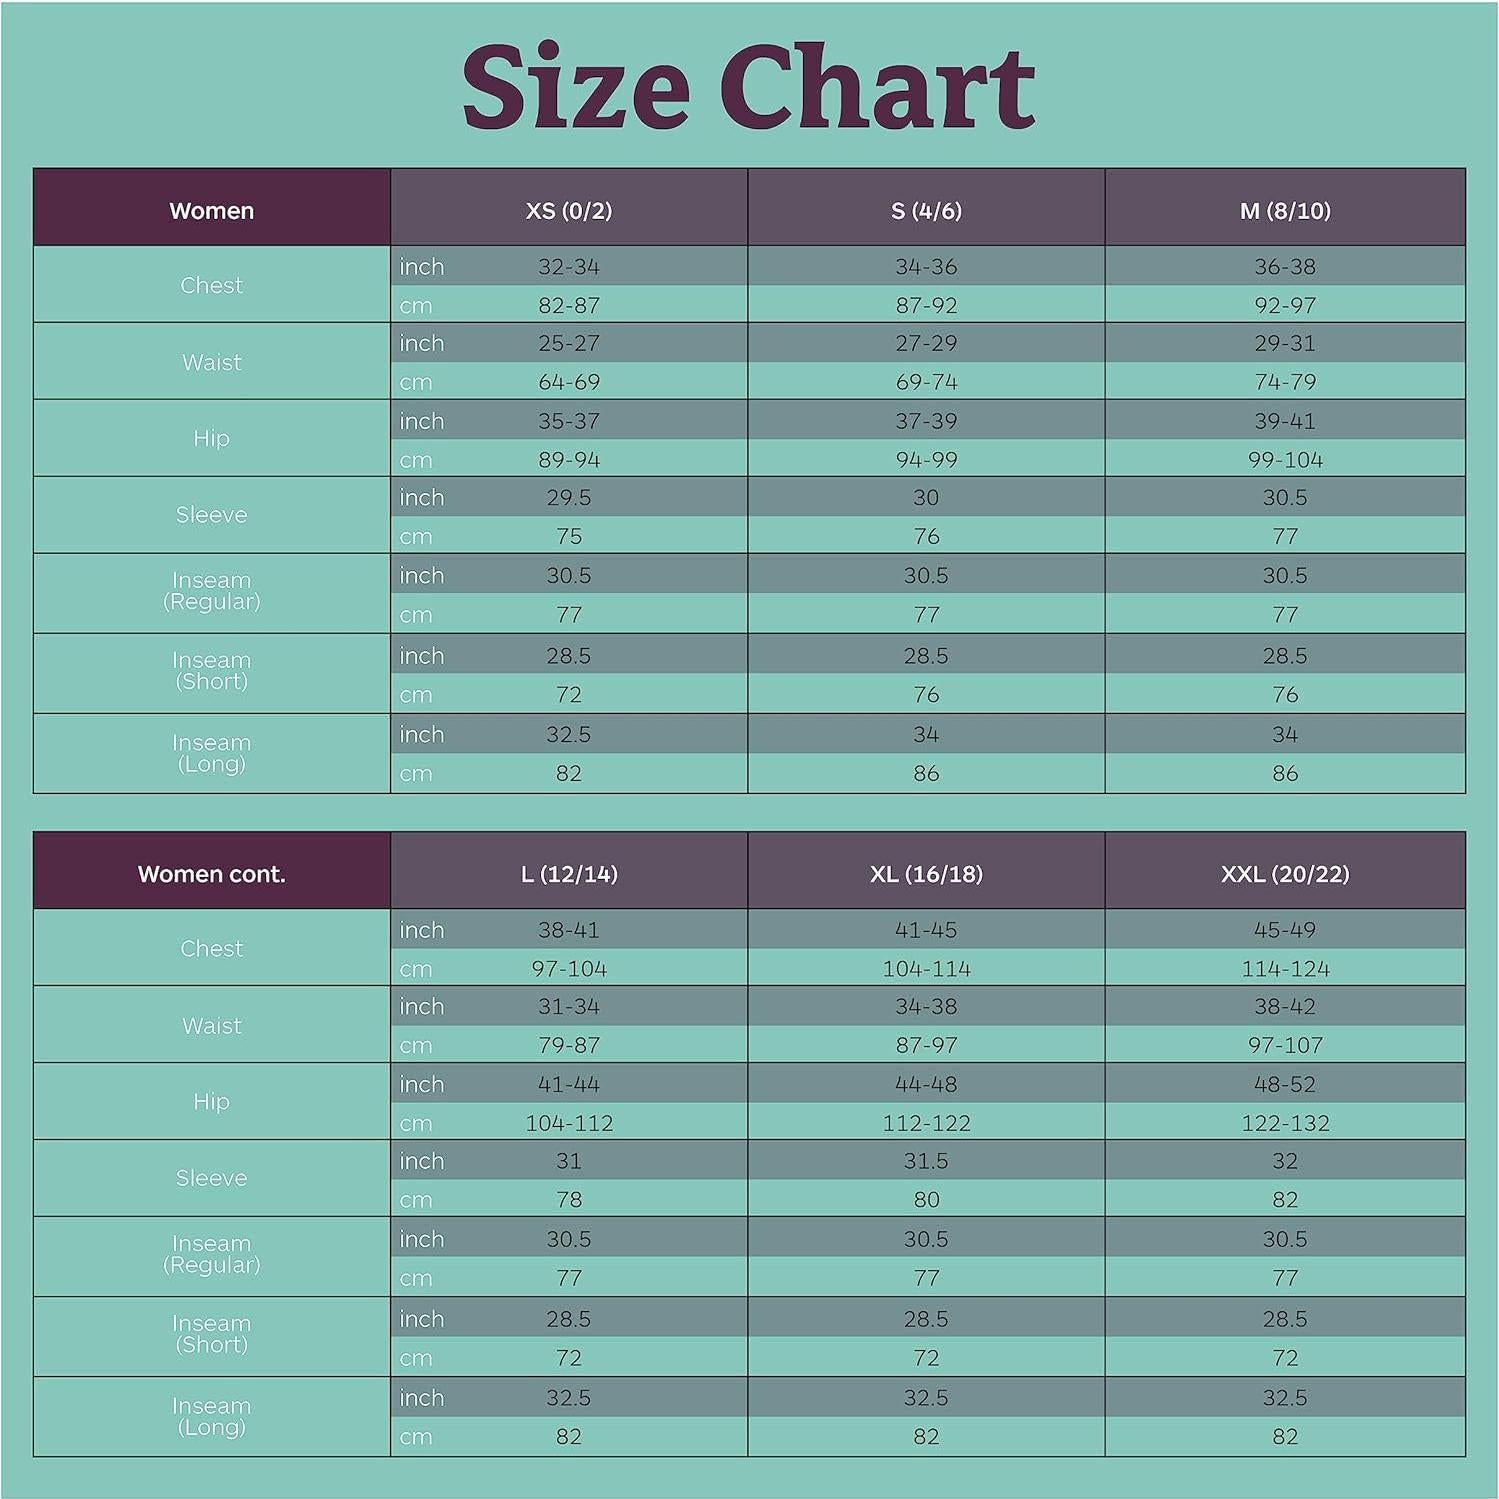Click the 25-27 waist inch value

568,343
